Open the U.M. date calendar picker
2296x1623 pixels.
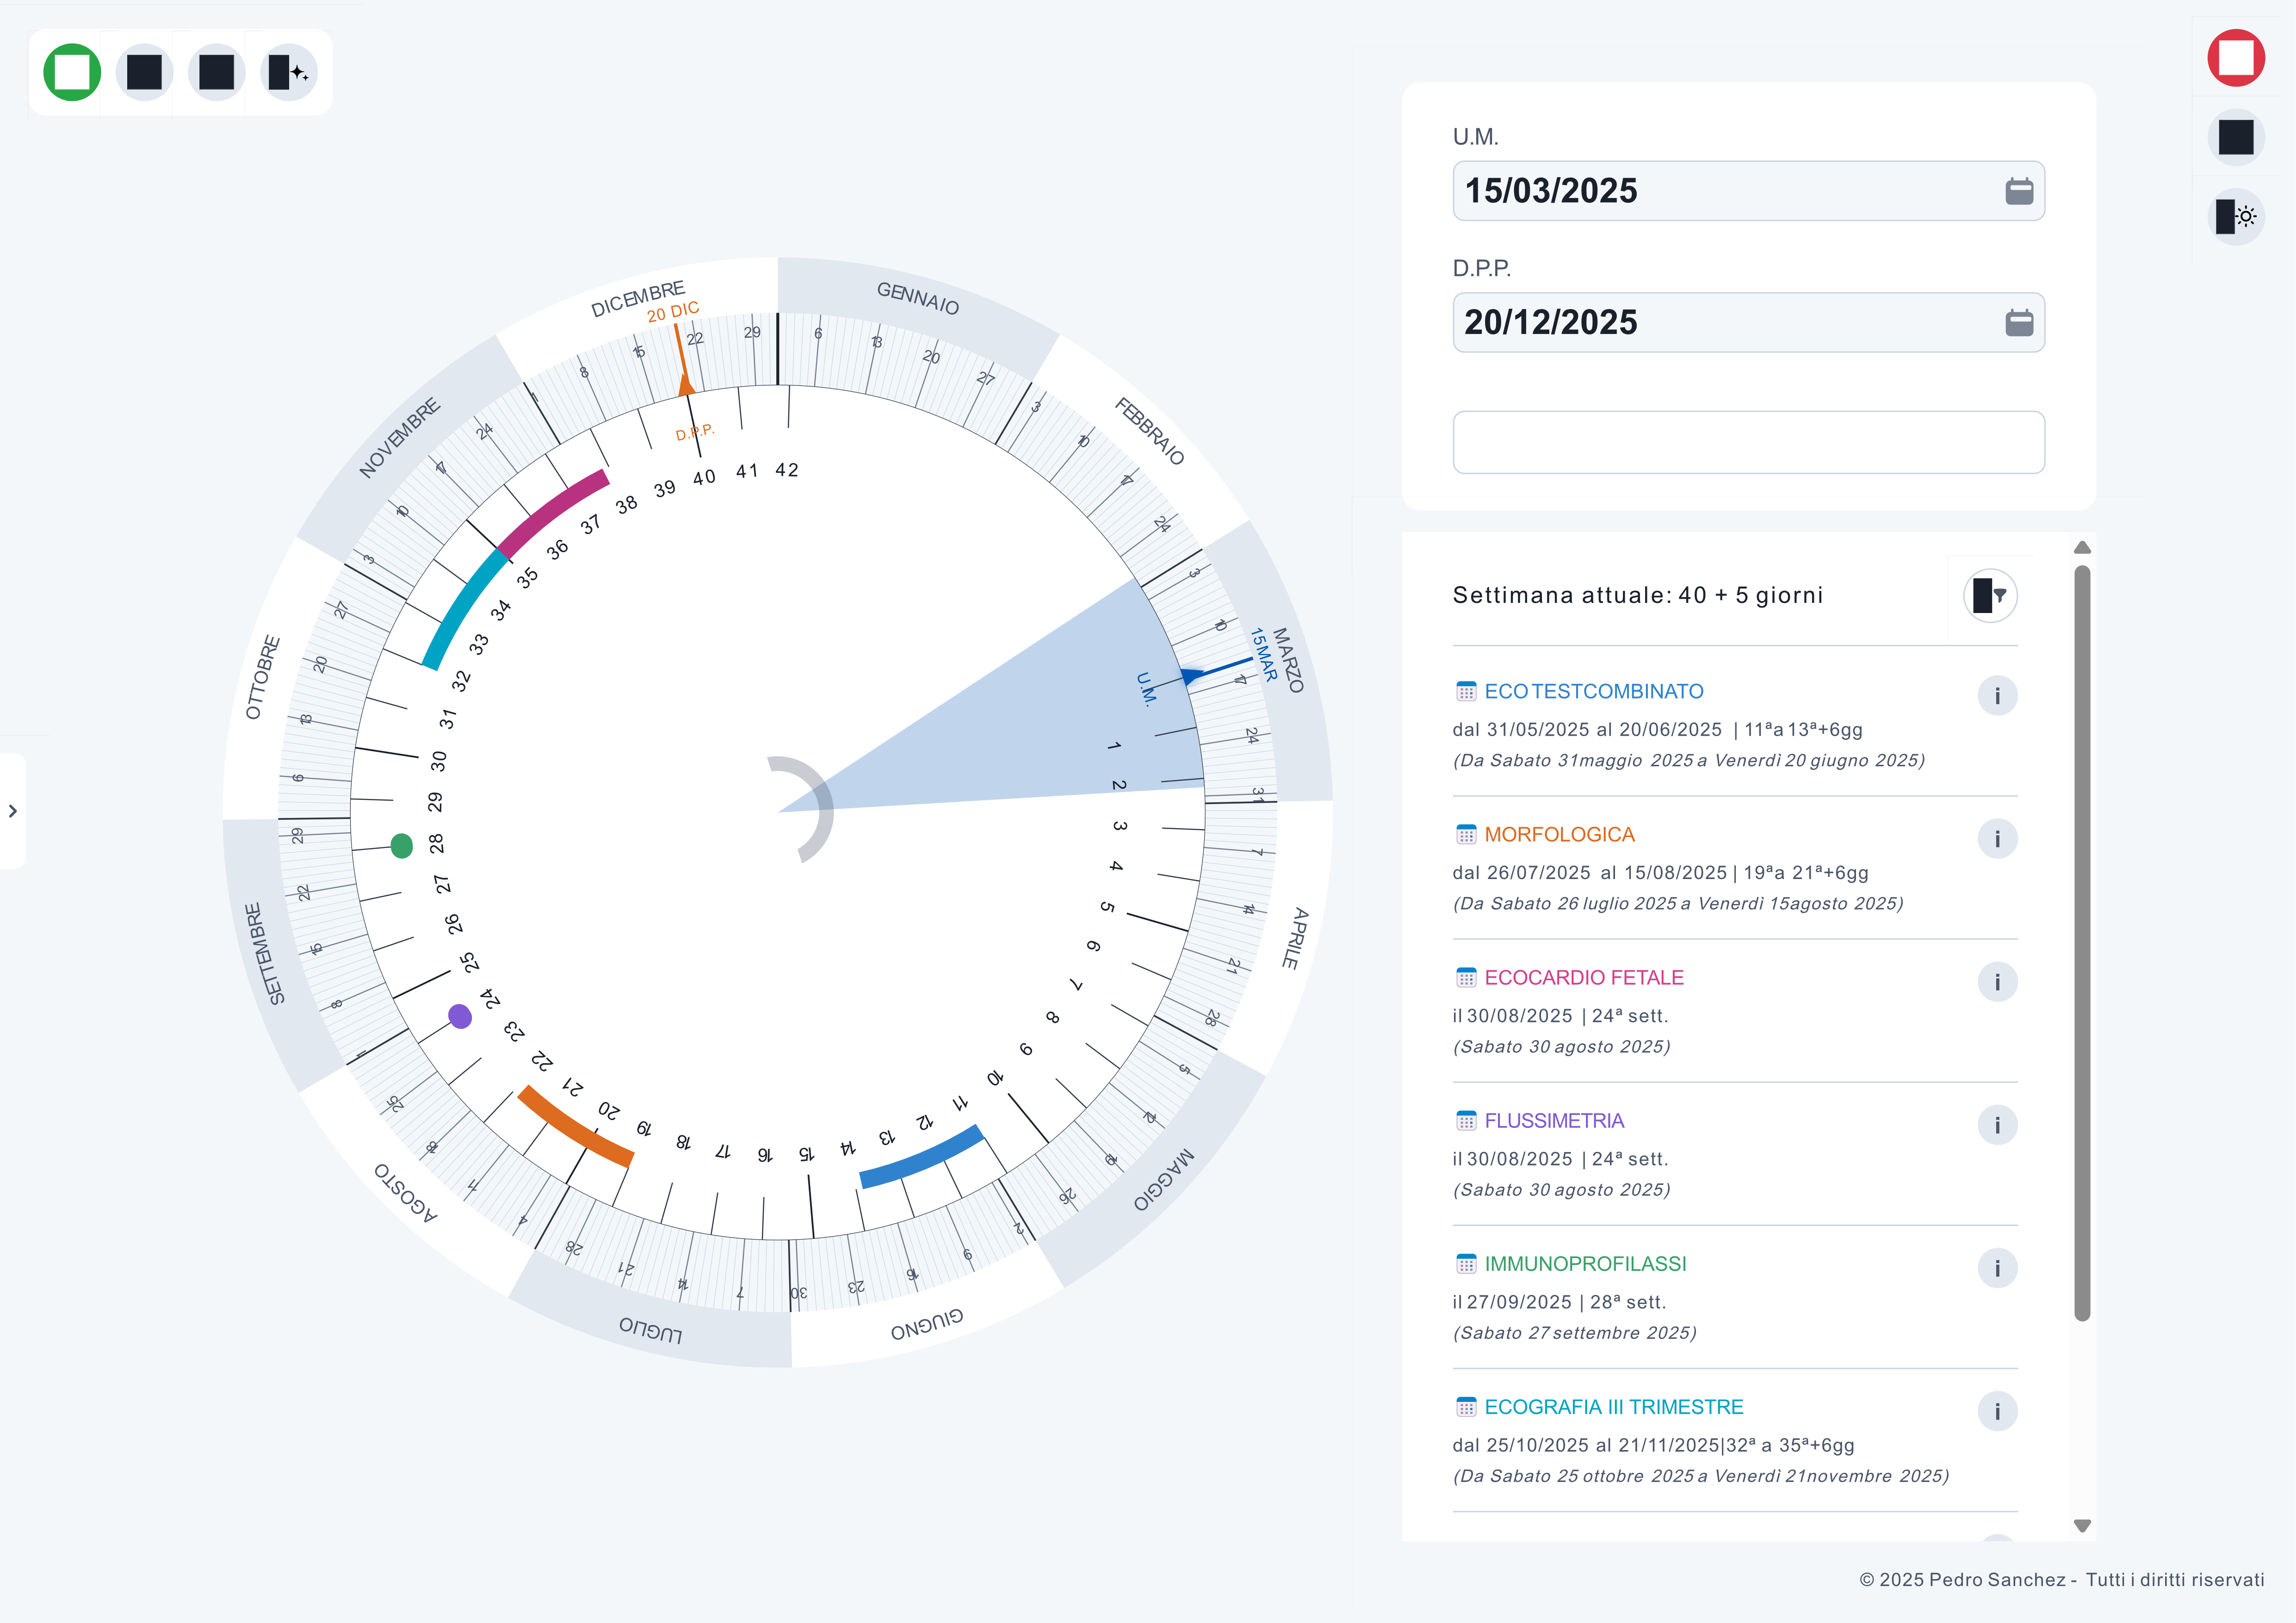(2018, 191)
